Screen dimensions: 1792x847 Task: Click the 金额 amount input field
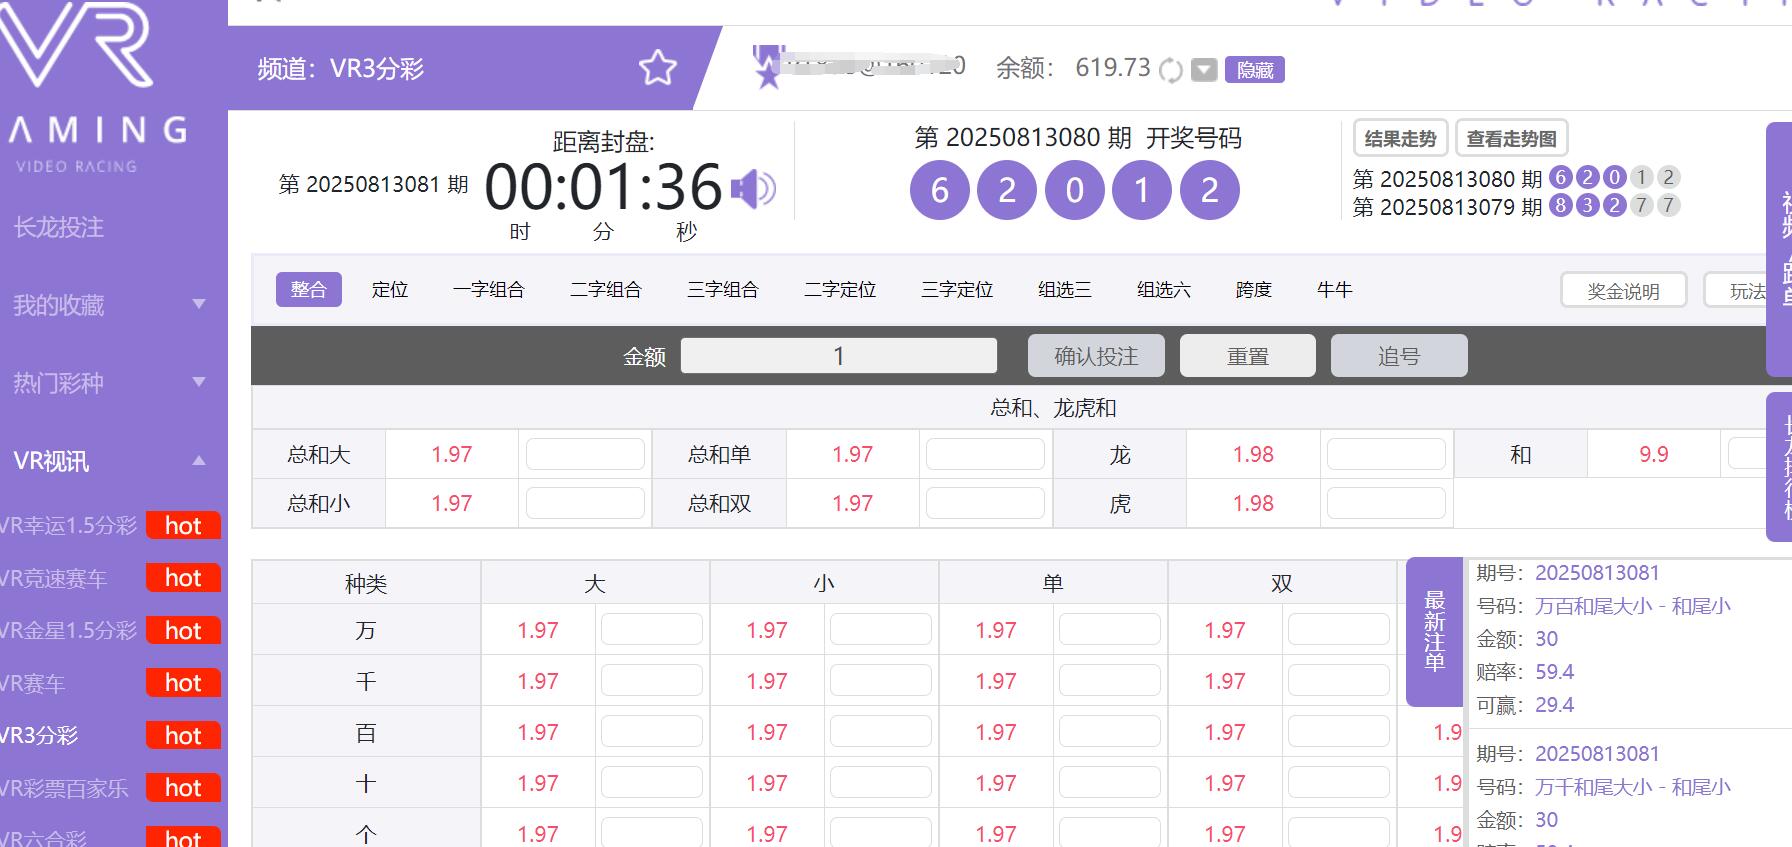(838, 356)
